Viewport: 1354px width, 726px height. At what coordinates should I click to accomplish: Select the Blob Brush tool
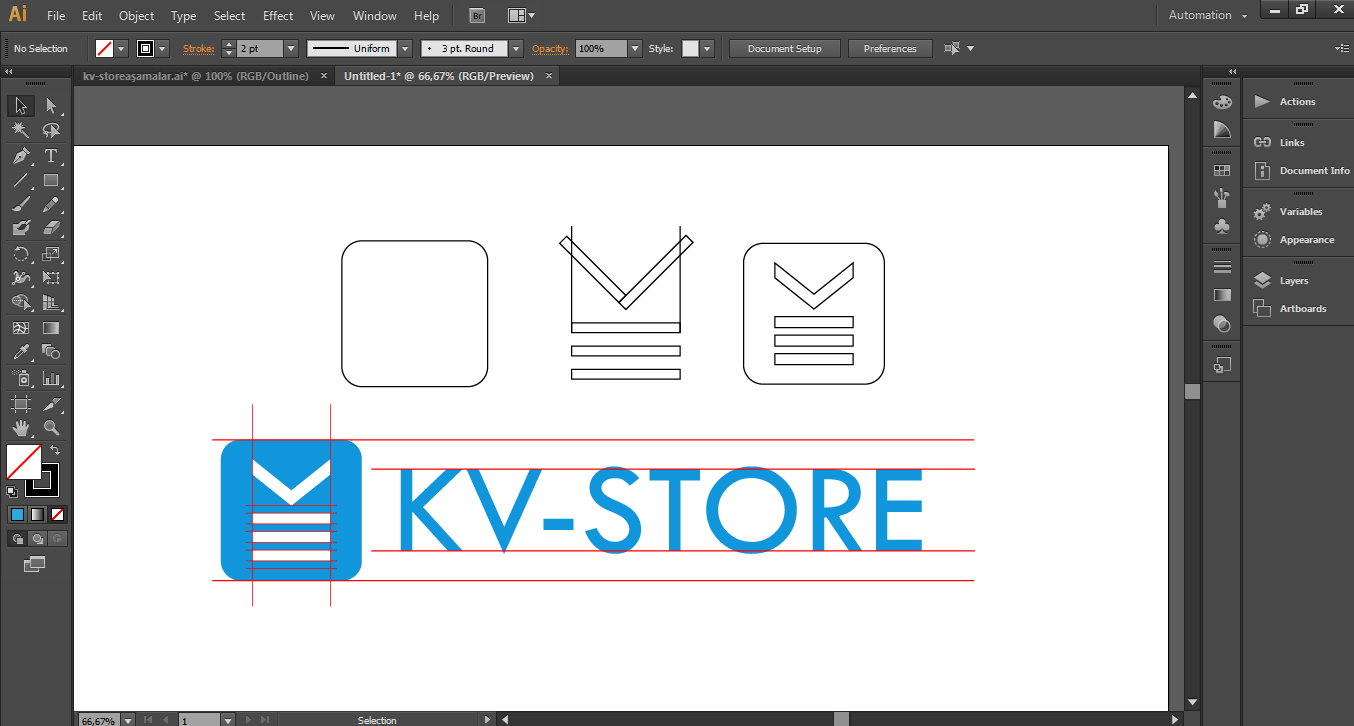pos(20,229)
